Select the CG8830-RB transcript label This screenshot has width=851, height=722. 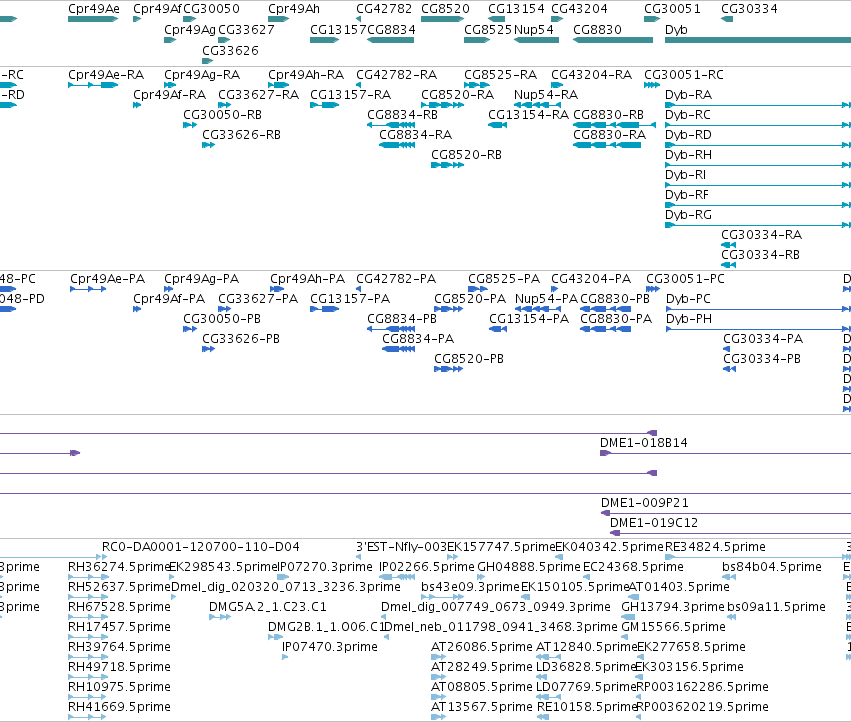click(608, 115)
